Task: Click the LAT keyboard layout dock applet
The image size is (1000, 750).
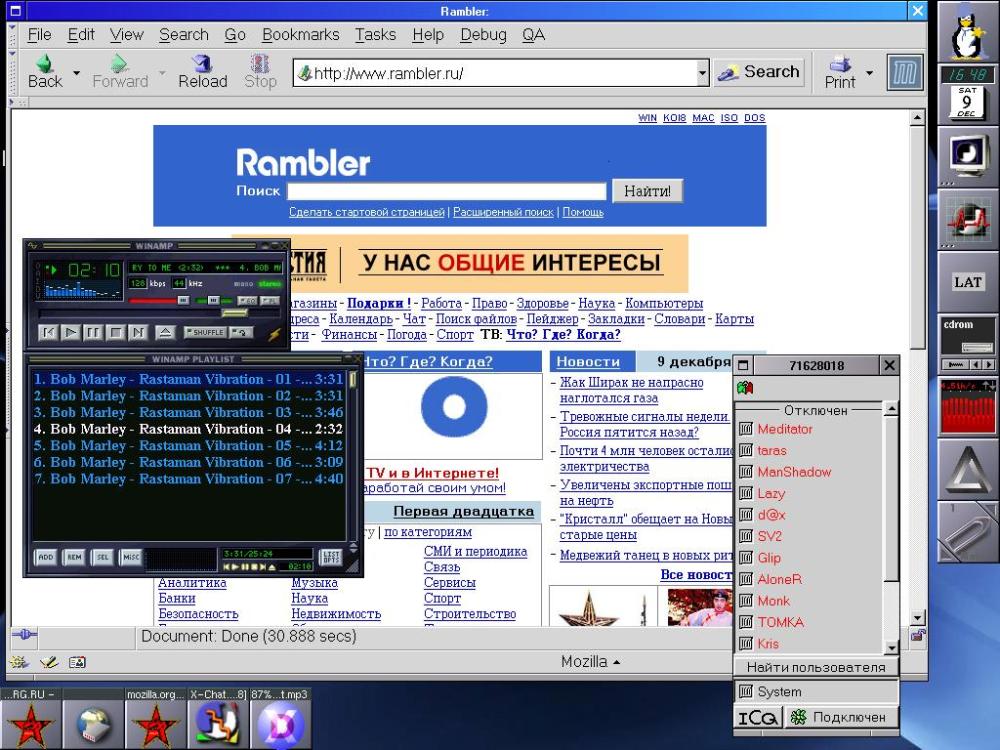Action: pos(968,282)
